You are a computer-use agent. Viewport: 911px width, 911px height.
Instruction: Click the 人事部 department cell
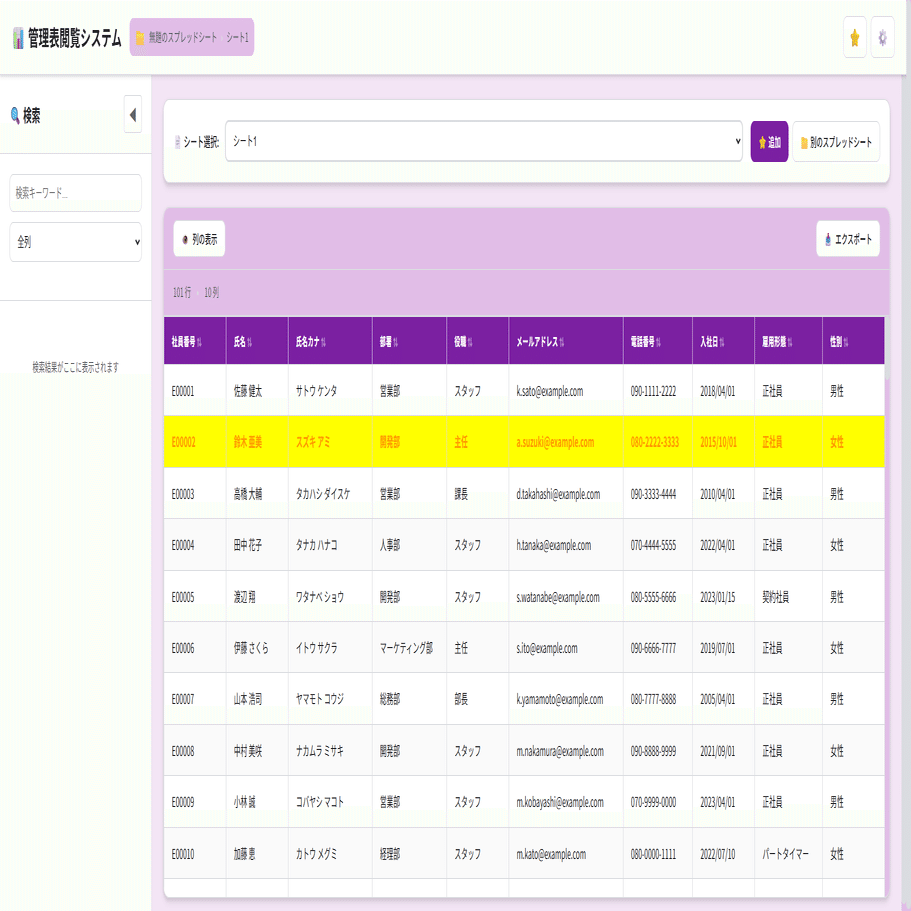click(x=409, y=545)
